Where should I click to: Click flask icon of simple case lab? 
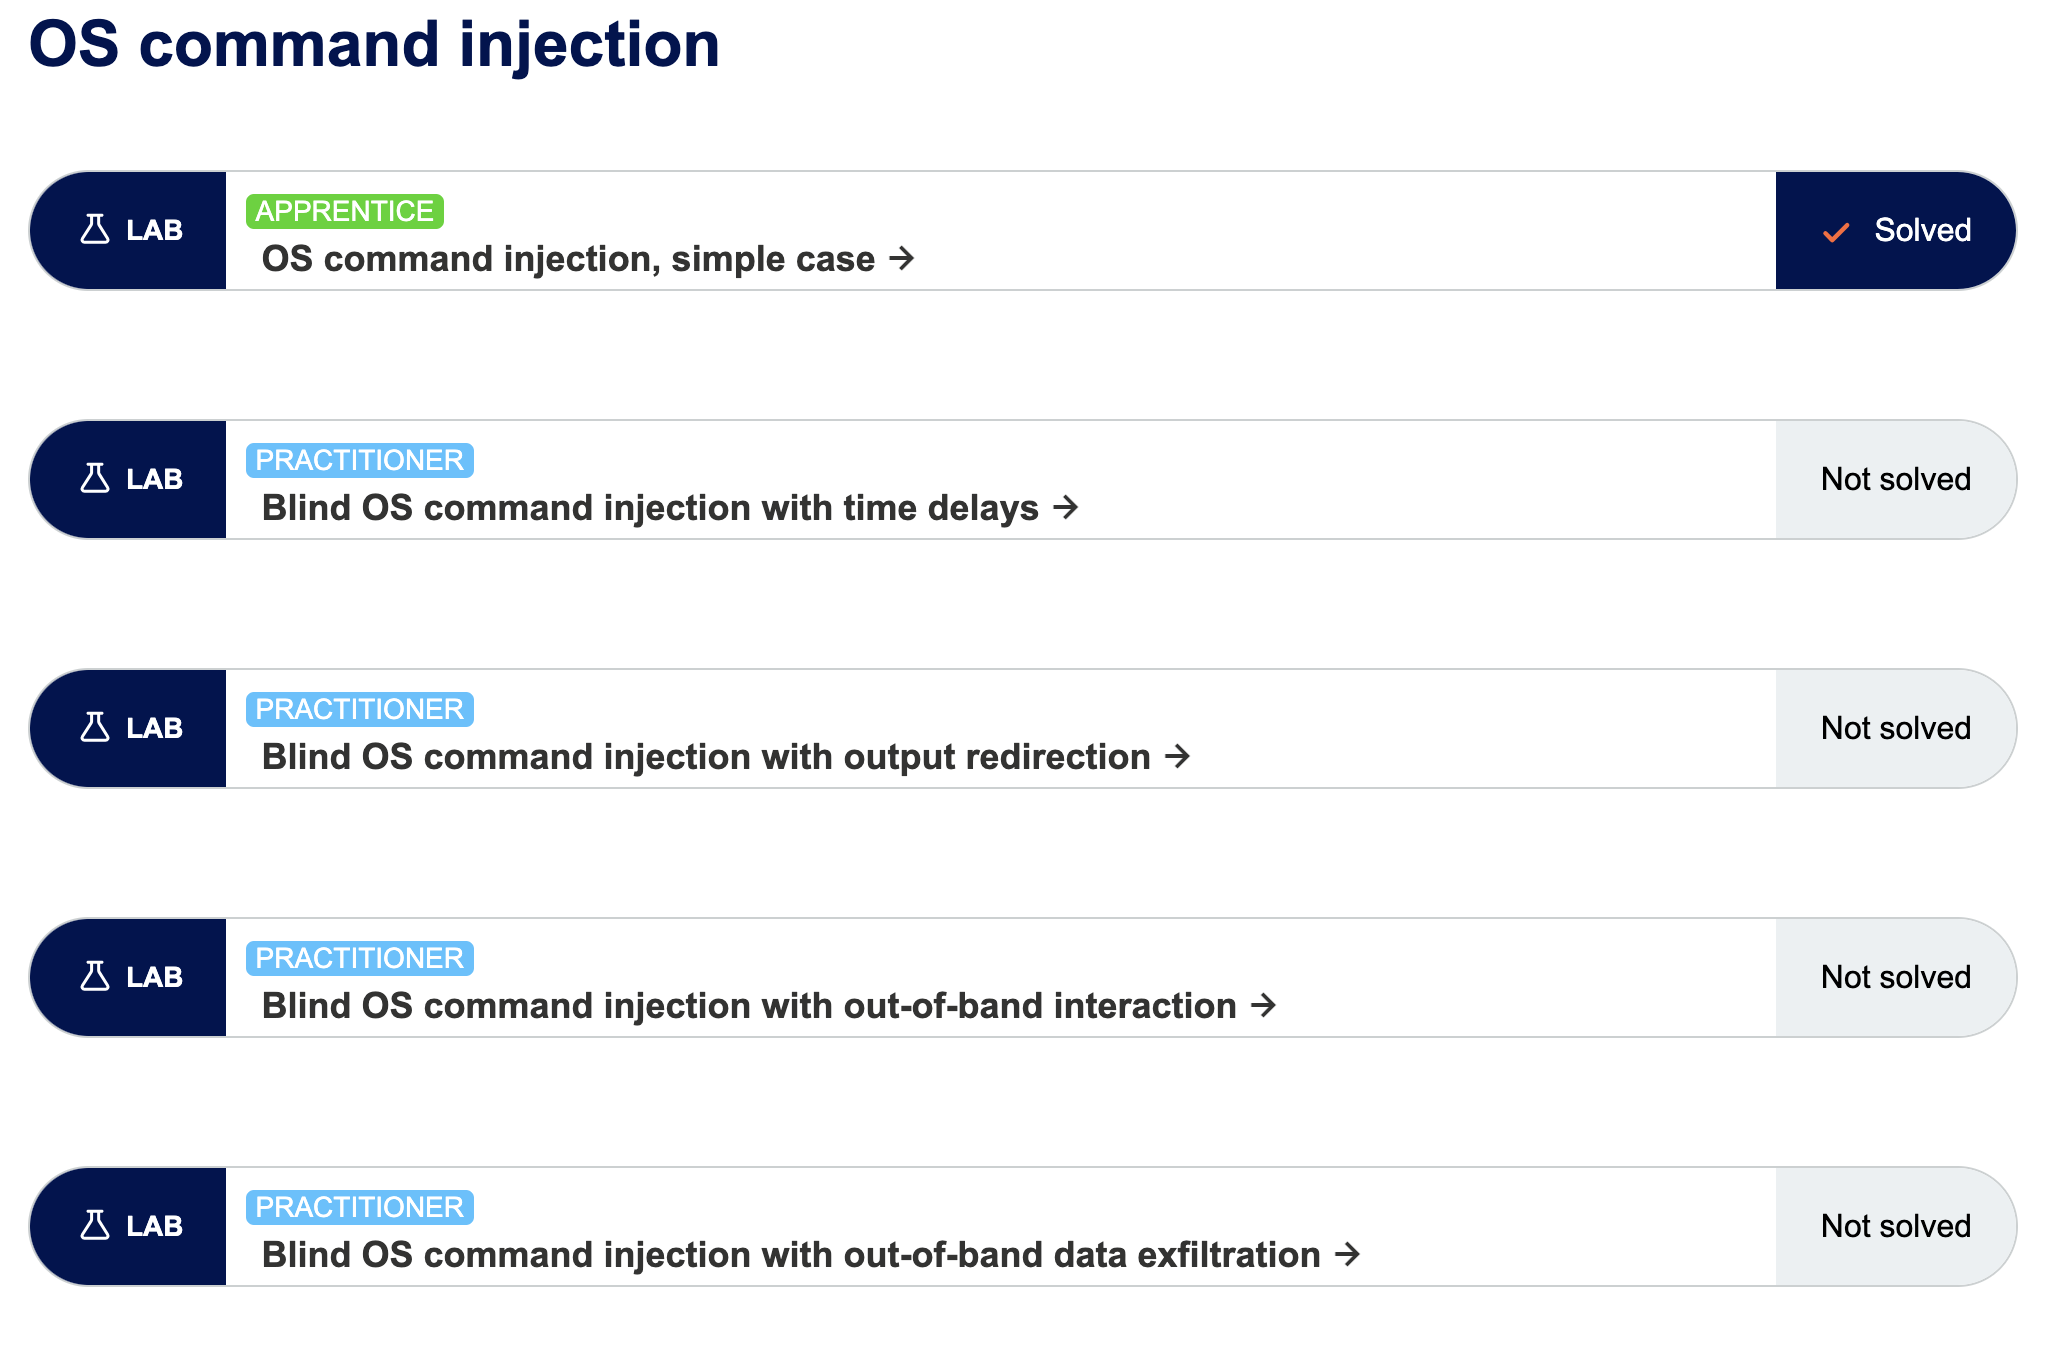(95, 230)
